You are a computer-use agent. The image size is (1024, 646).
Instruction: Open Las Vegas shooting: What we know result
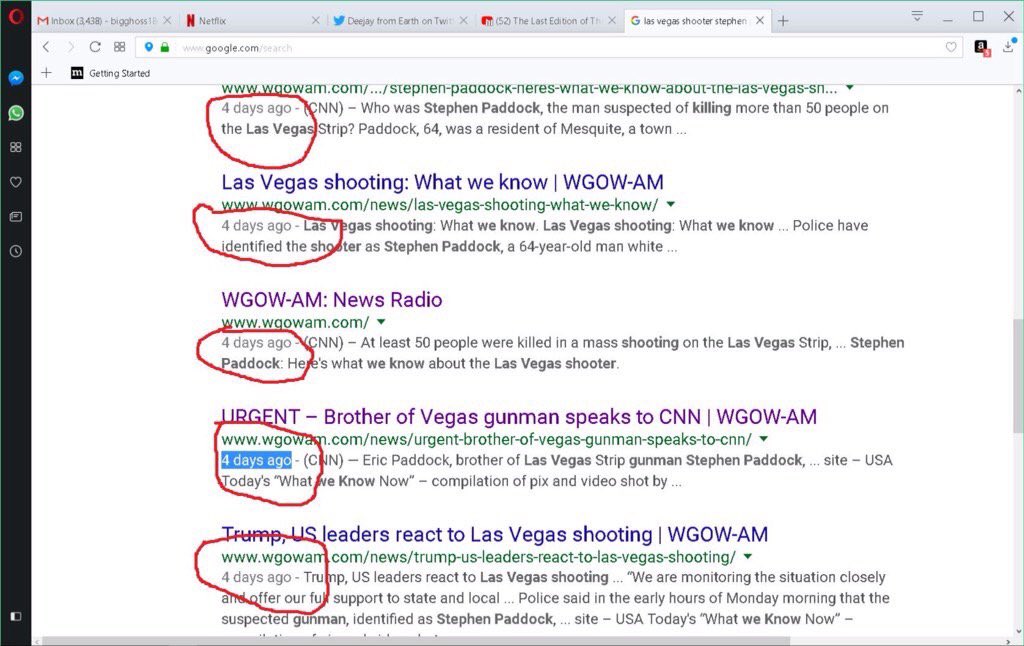tap(442, 182)
